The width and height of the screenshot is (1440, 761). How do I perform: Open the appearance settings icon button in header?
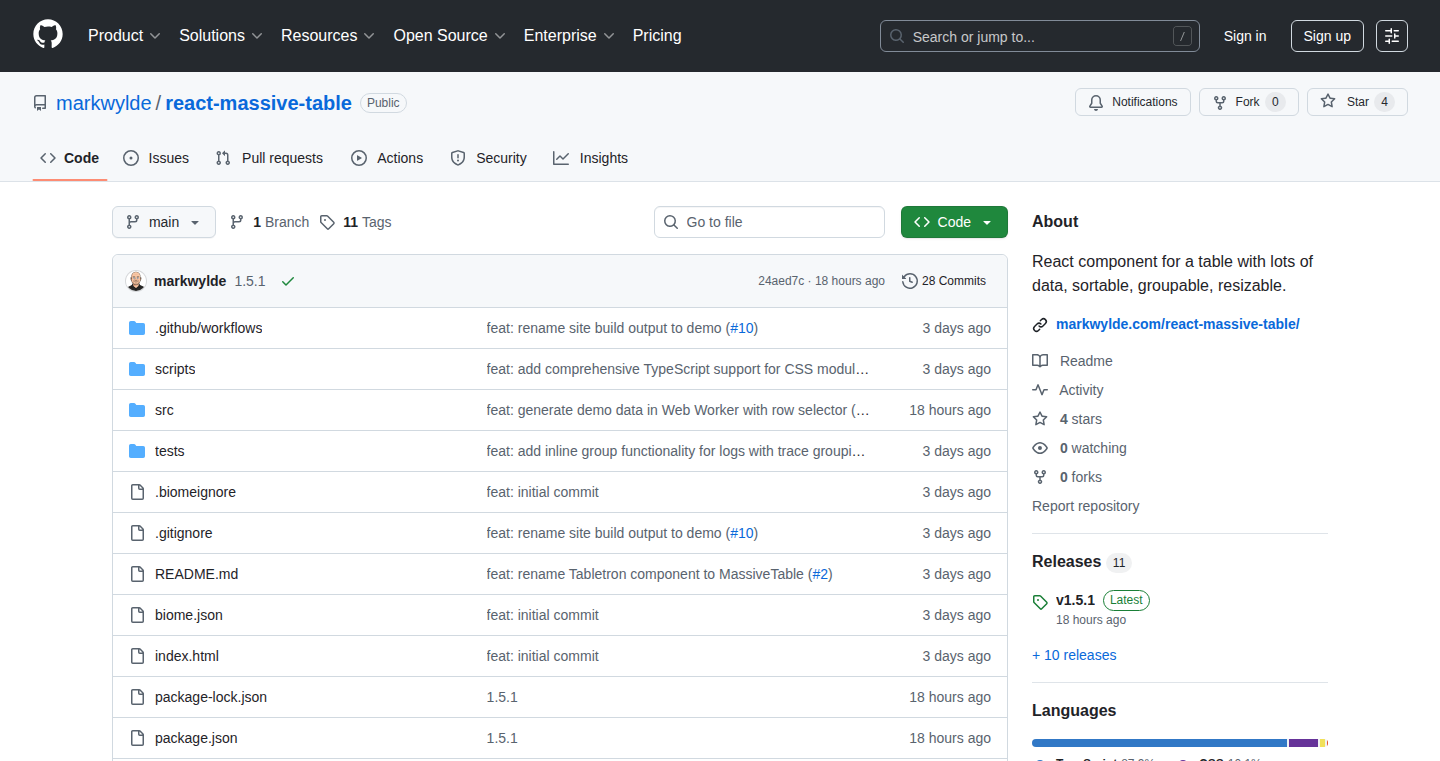(1392, 36)
